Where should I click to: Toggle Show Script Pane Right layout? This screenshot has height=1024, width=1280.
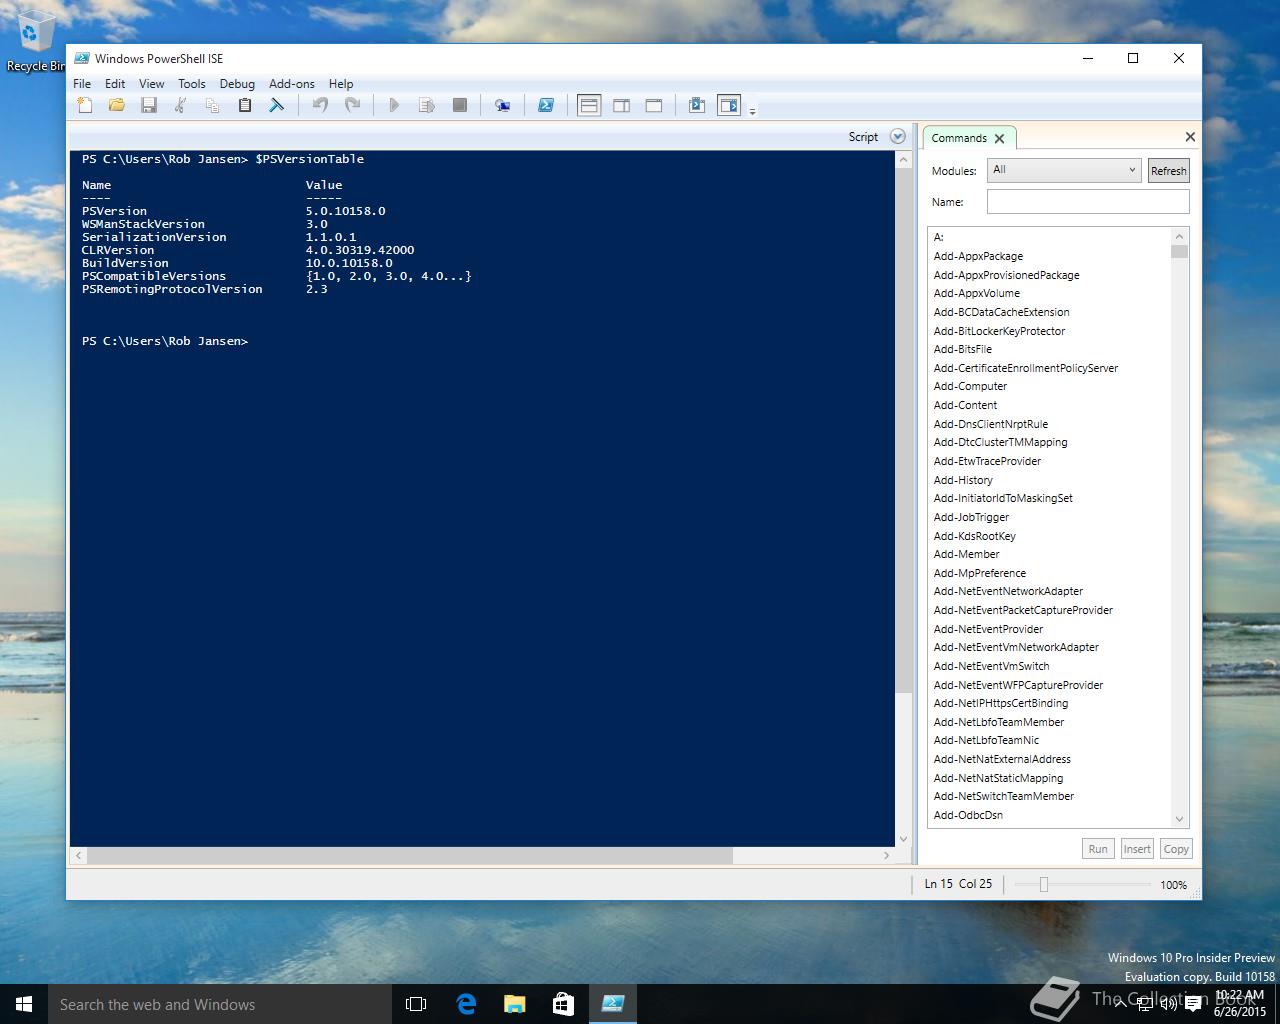tap(621, 105)
